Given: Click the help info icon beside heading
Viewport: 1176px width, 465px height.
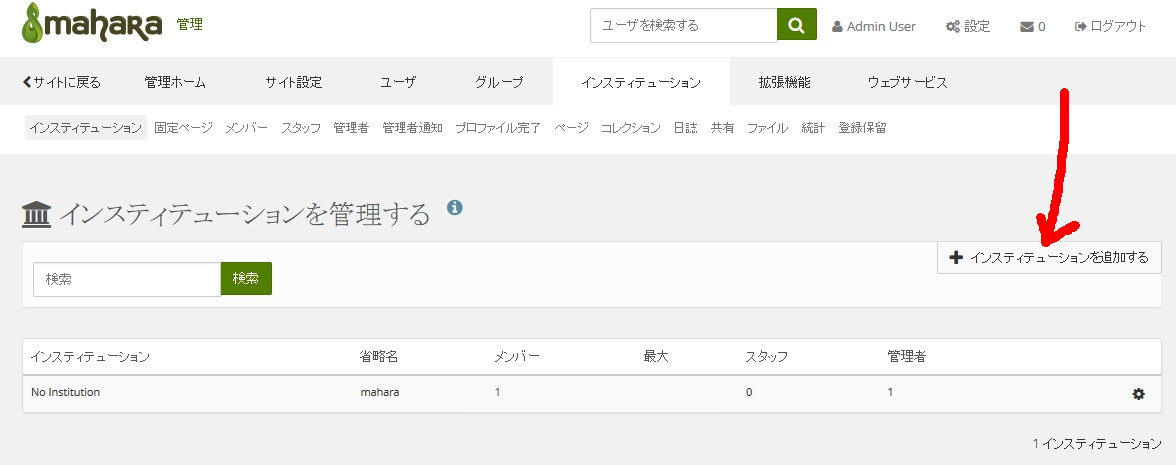Looking at the screenshot, I should [x=454, y=208].
